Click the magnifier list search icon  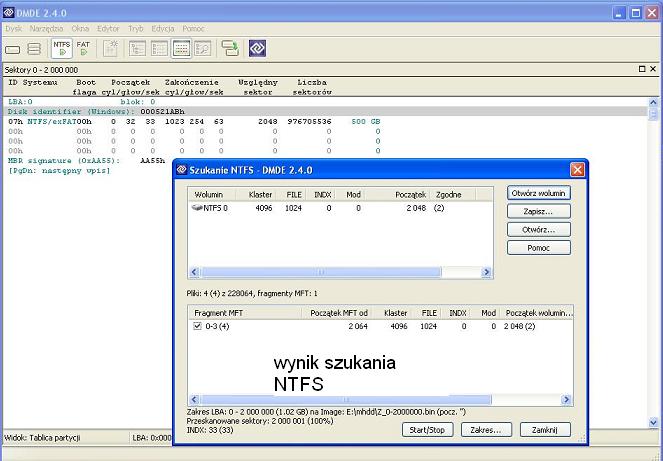click(x=203, y=49)
